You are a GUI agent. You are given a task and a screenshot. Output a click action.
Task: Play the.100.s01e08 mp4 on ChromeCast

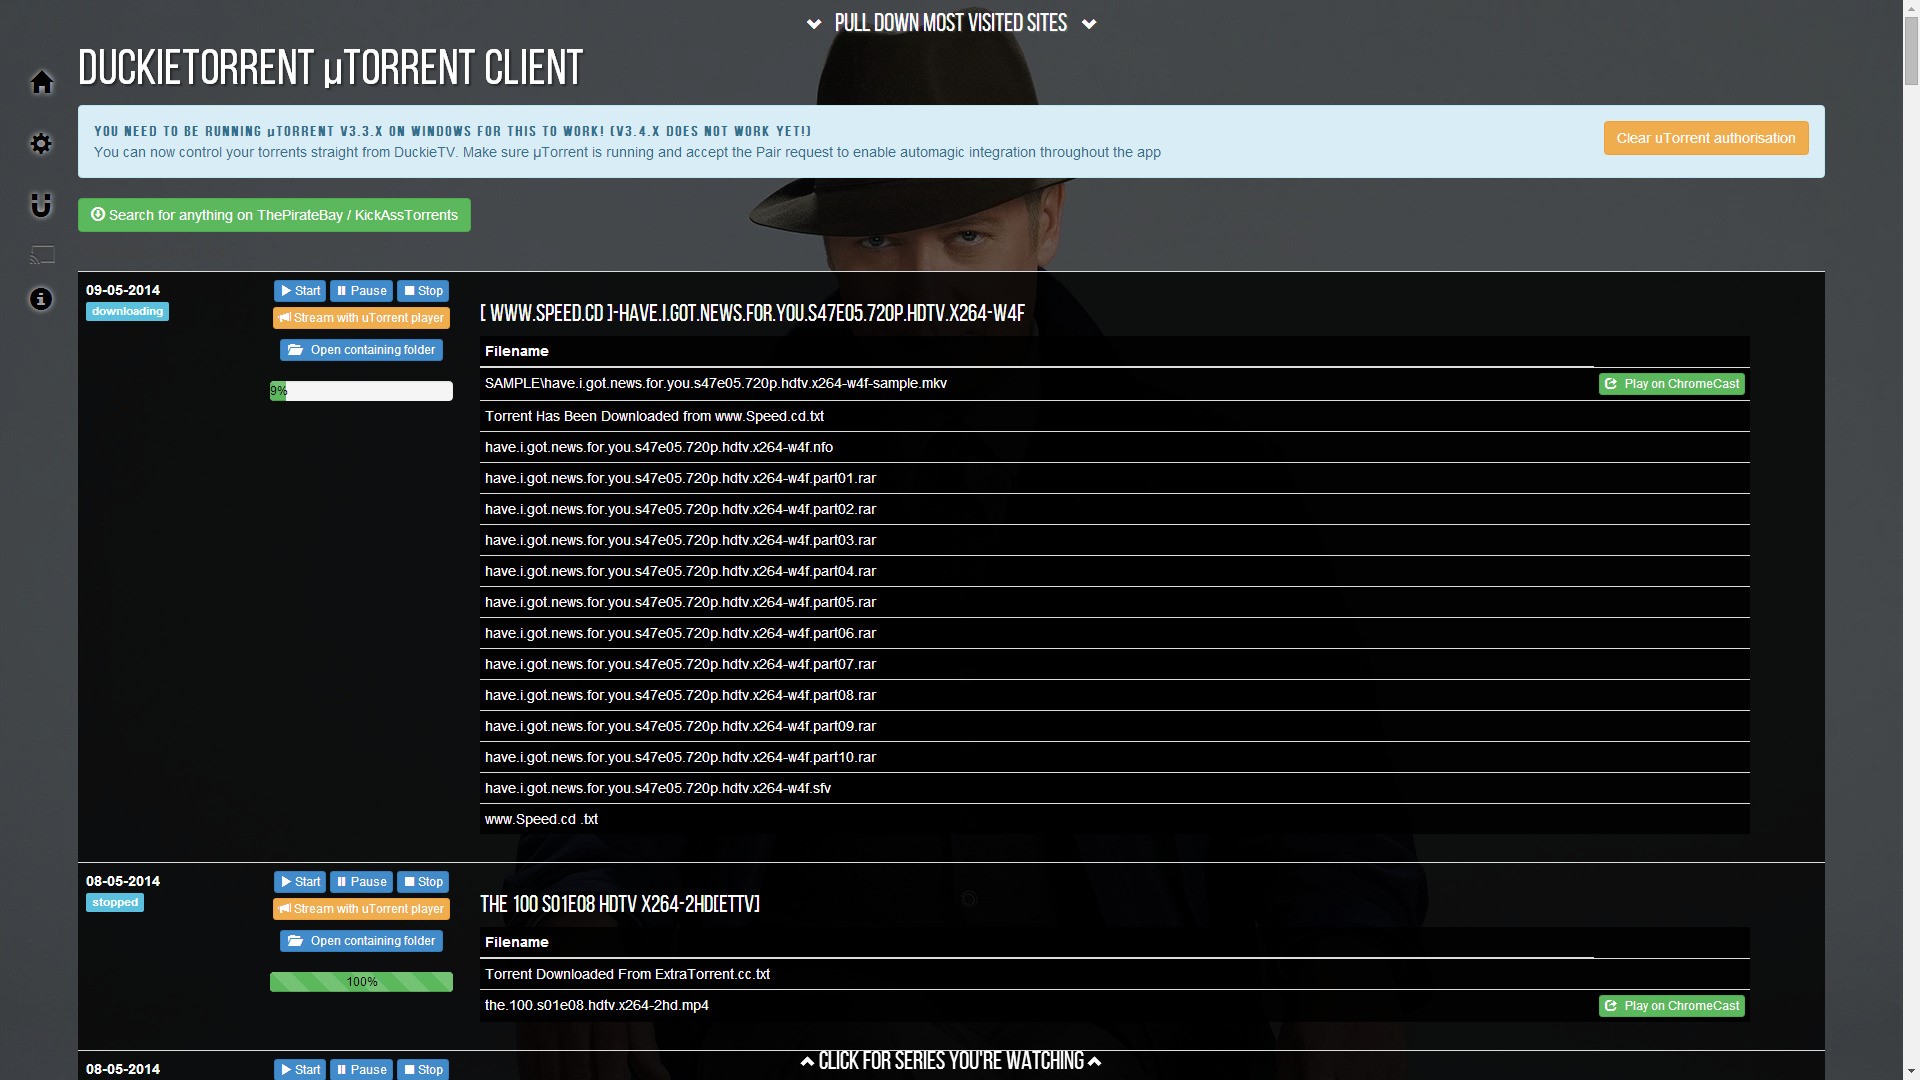click(1671, 1006)
